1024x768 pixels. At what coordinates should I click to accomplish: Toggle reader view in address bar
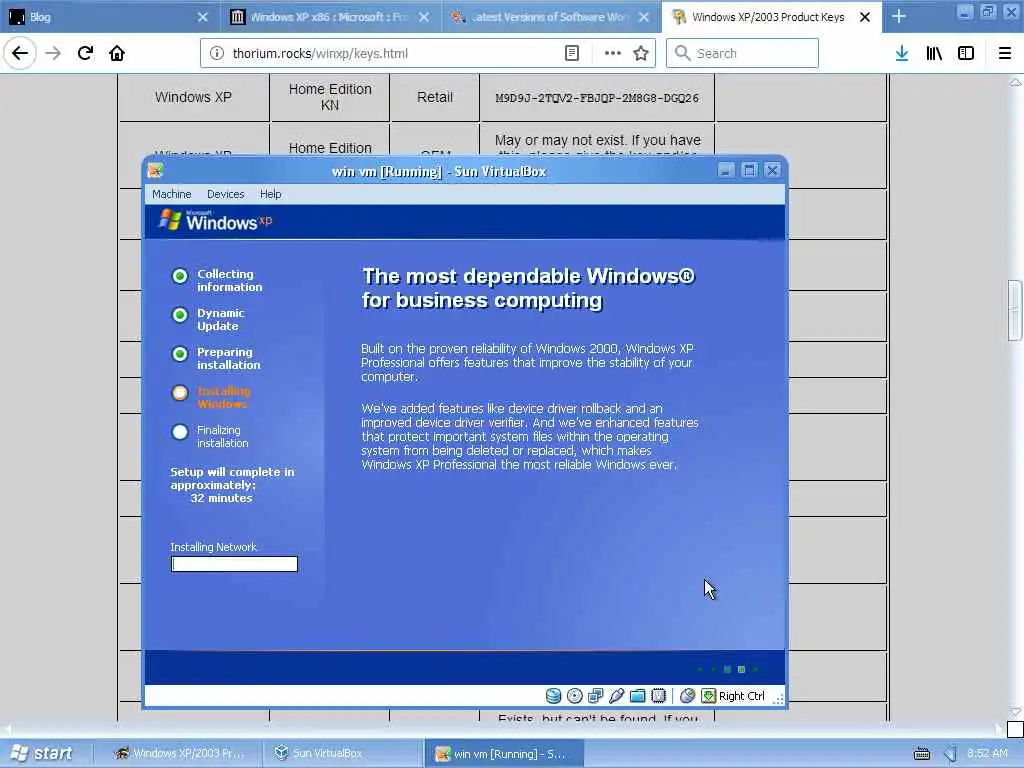click(571, 53)
